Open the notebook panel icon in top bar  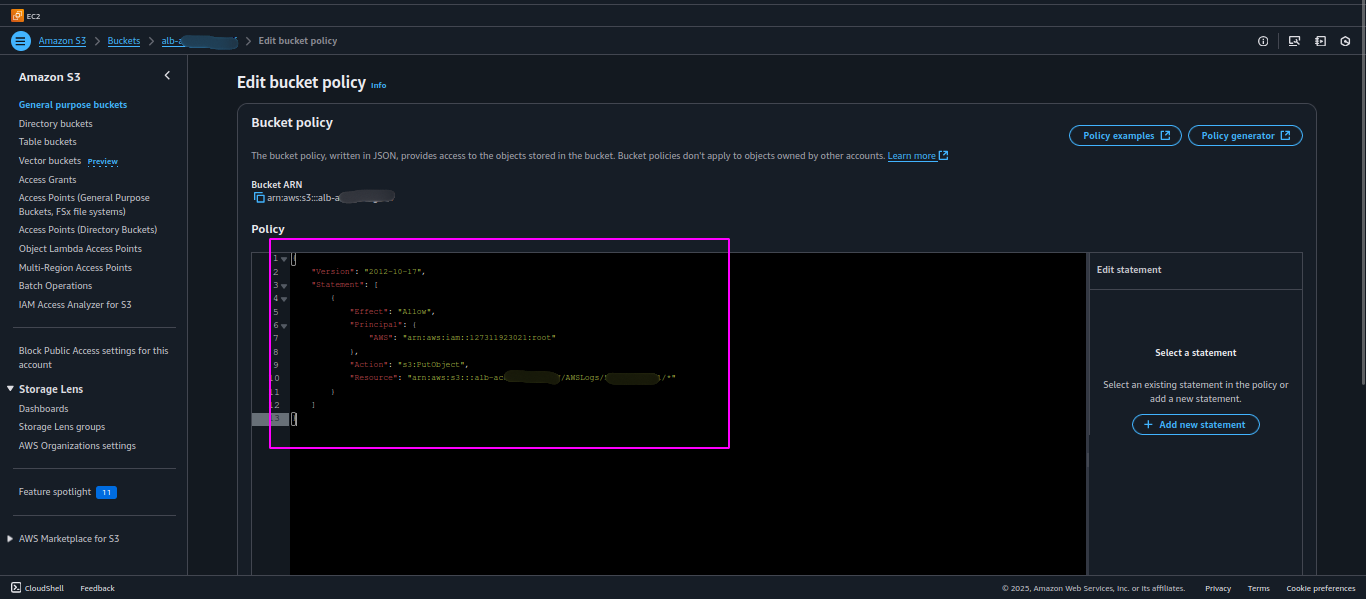pyautogui.click(x=1320, y=41)
